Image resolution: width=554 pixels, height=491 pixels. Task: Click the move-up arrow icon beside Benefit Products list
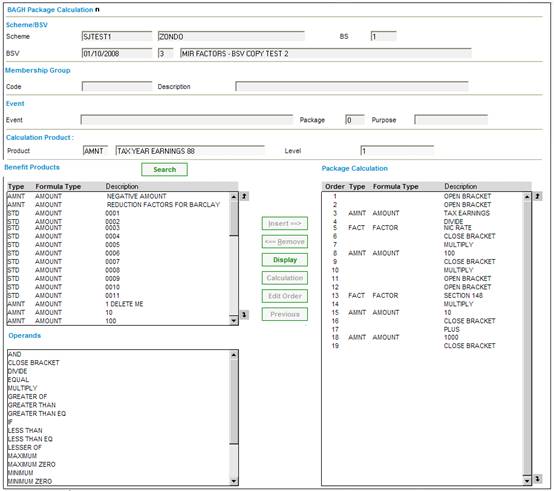tap(244, 196)
